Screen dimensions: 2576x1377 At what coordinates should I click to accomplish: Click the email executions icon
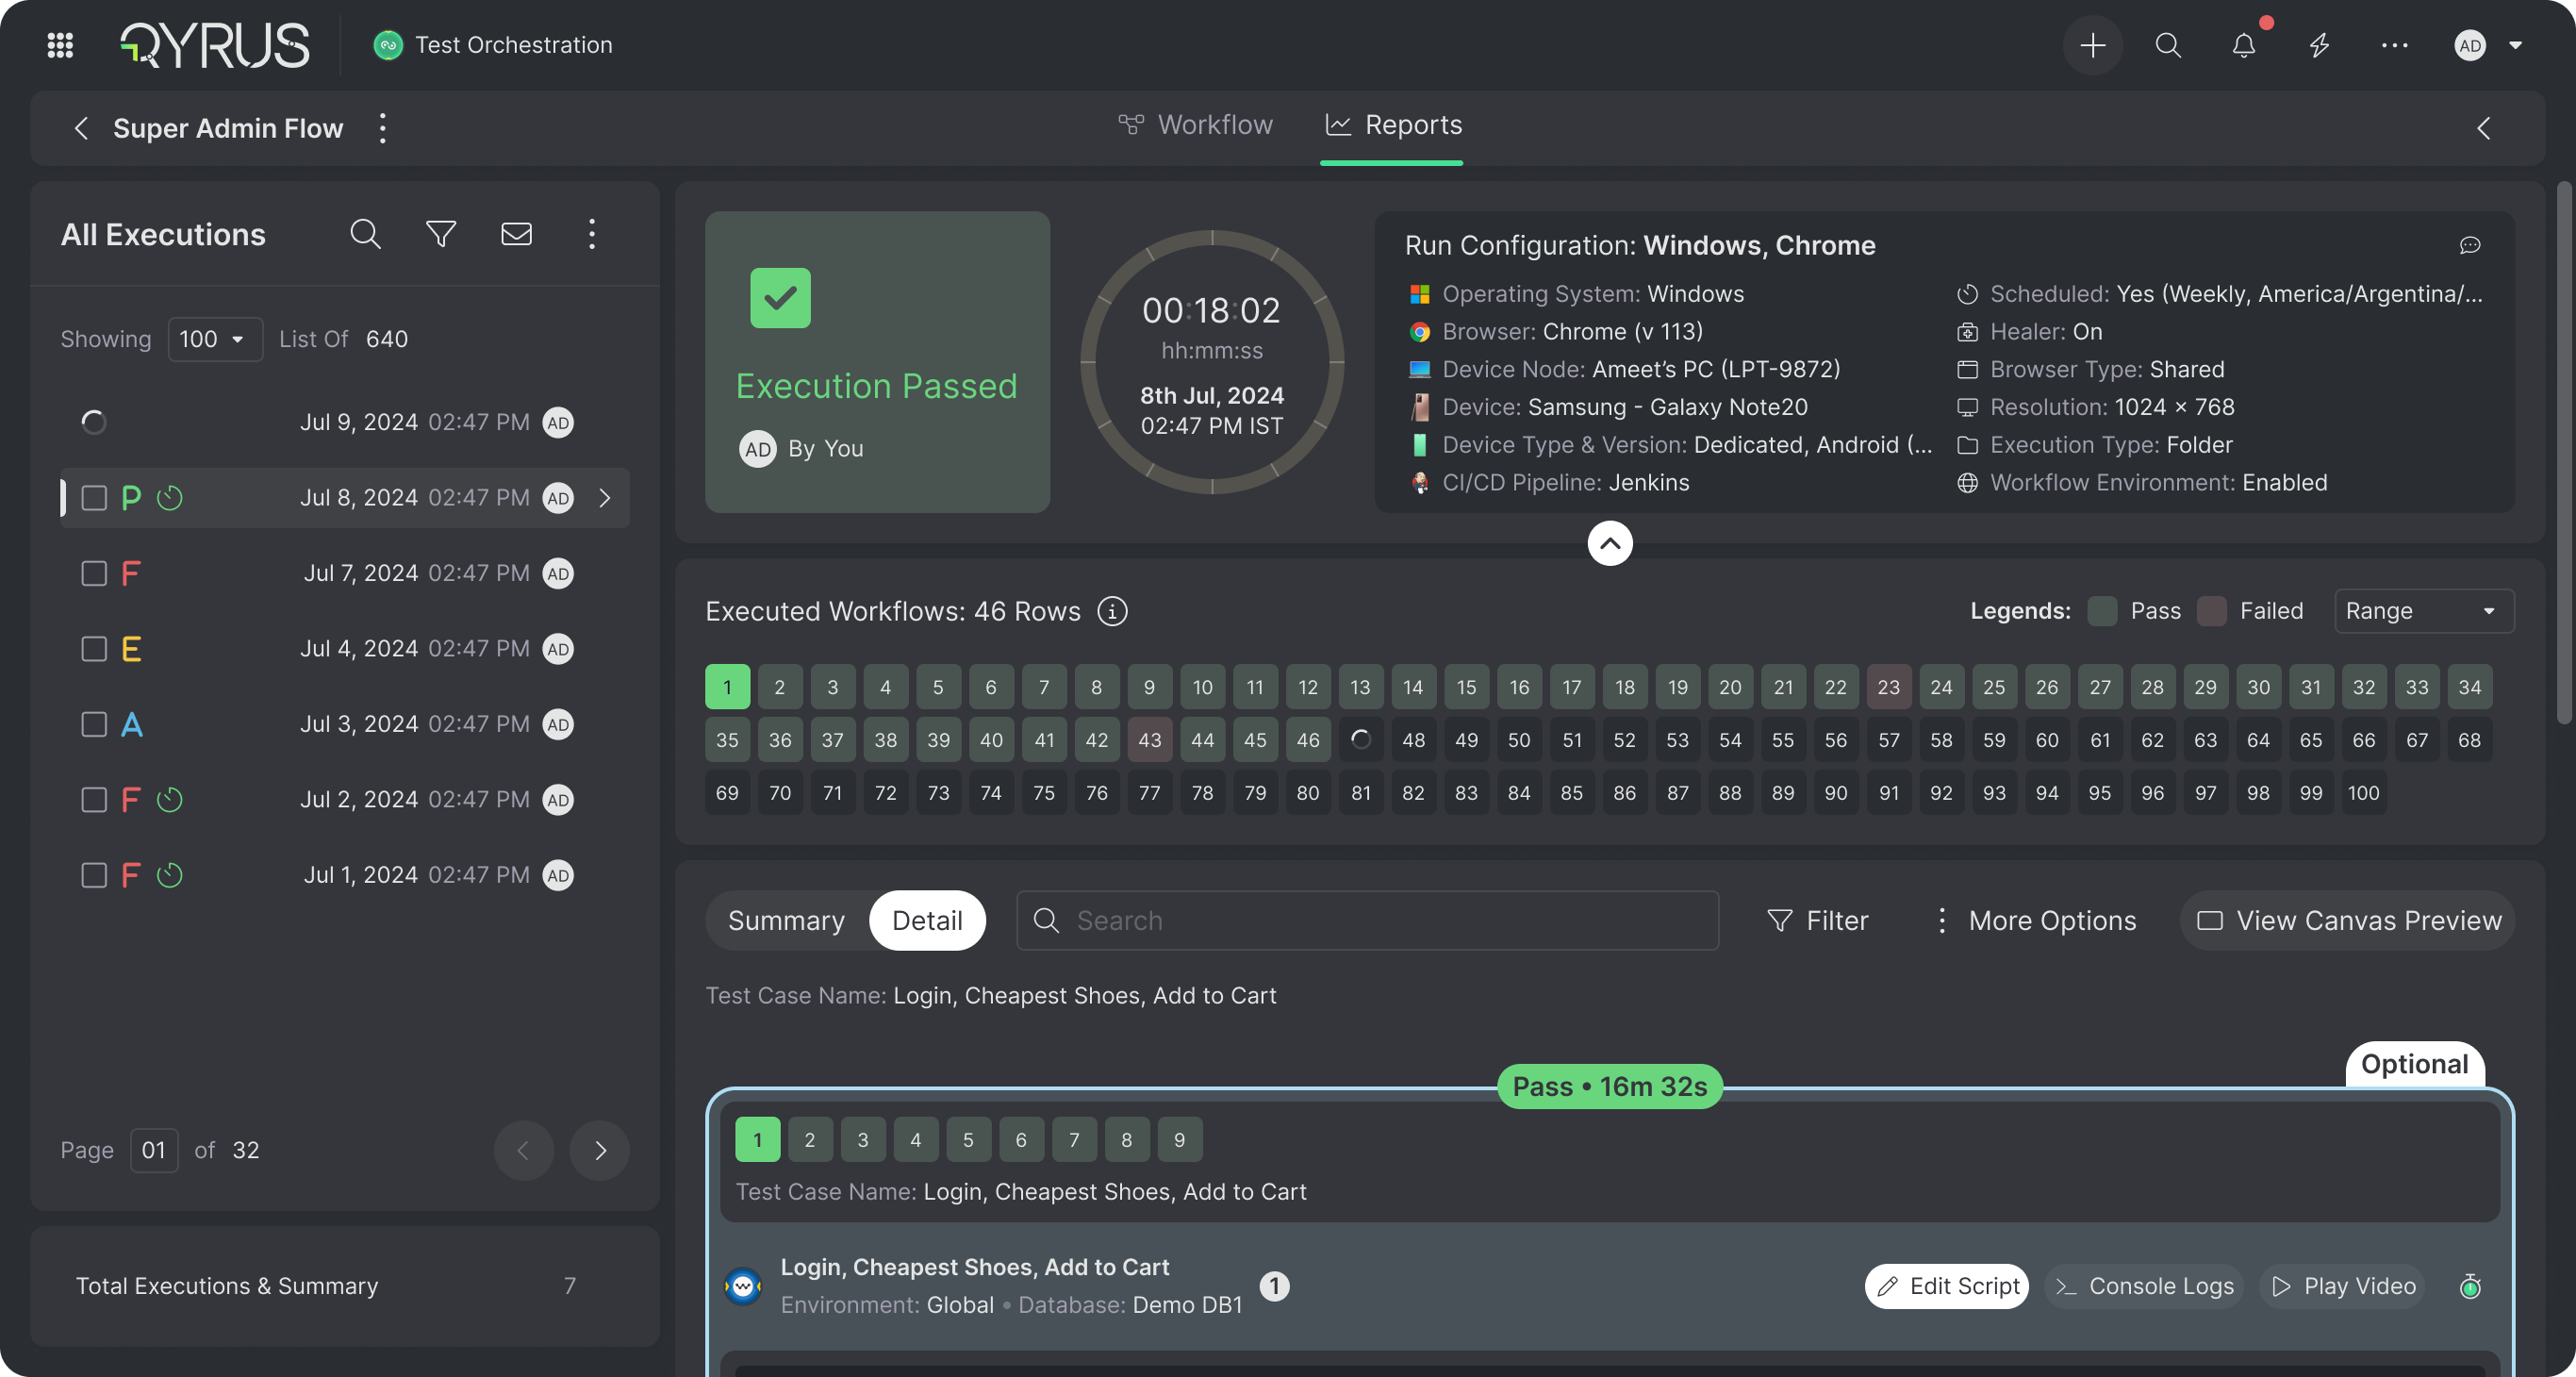(x=516, y=234)
